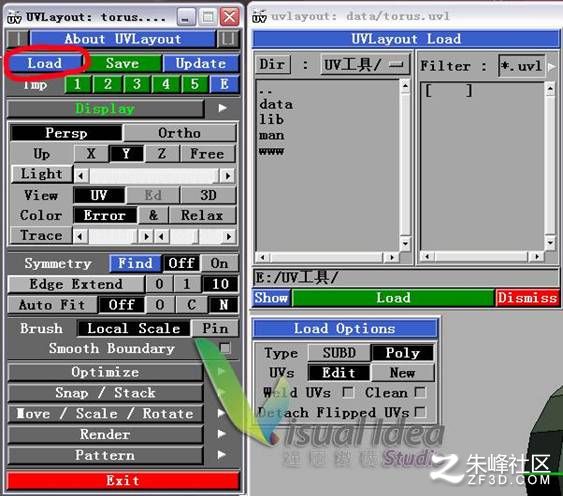The height and width of the screenshot is (496, 563).
Task: Open the Dir dropdown showing UV工具/
Action: click(x=364, y=65)
